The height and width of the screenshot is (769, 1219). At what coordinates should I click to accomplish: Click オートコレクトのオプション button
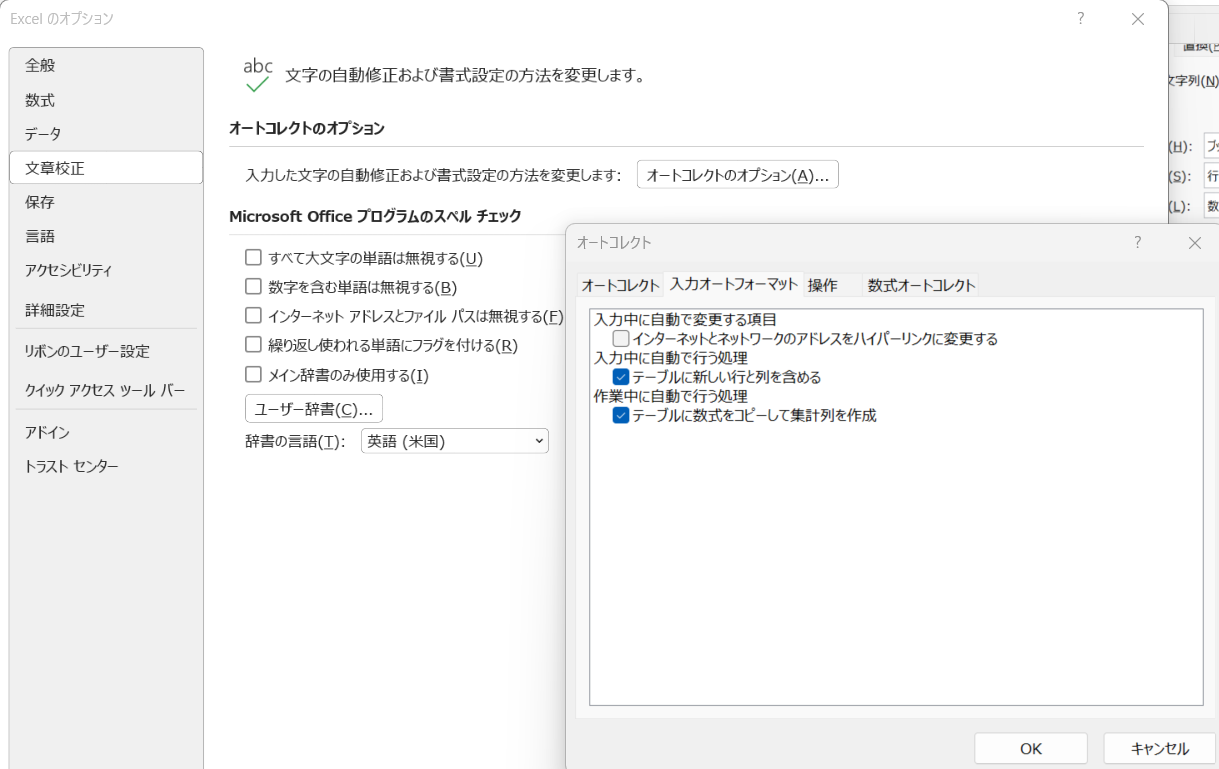click(737, 175)
